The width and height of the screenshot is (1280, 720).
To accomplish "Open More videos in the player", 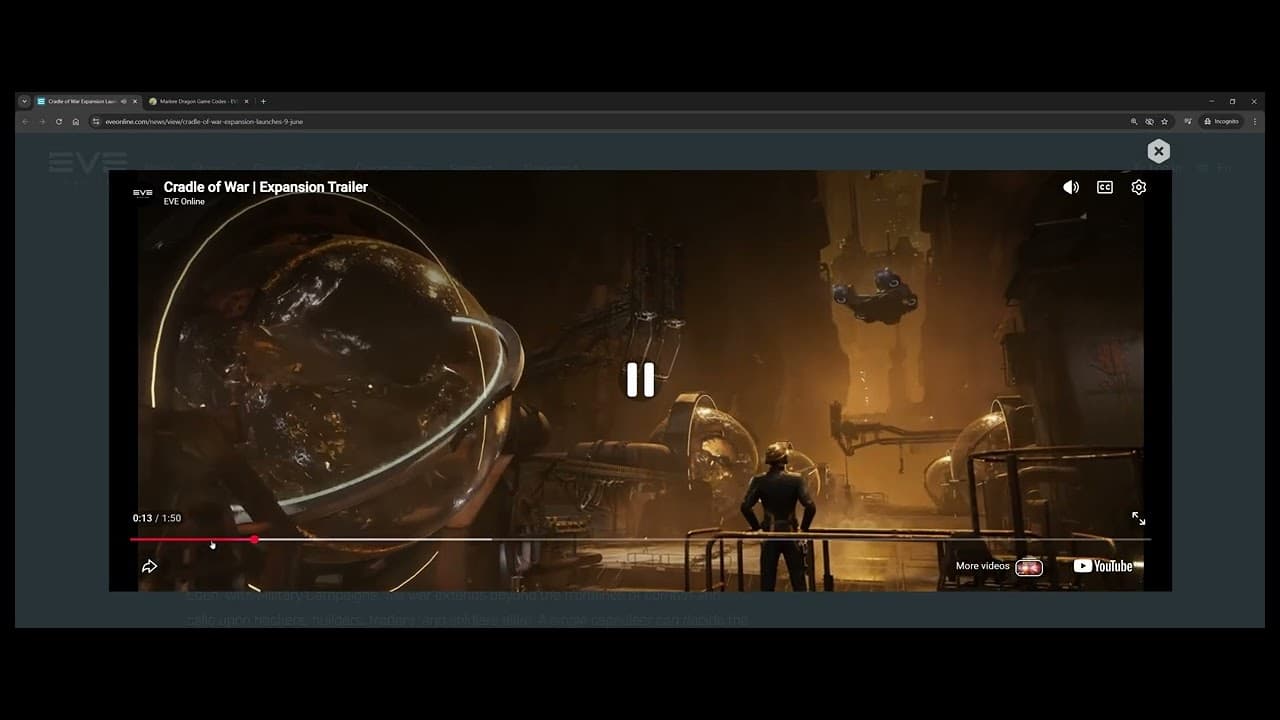I will [999, 566].
